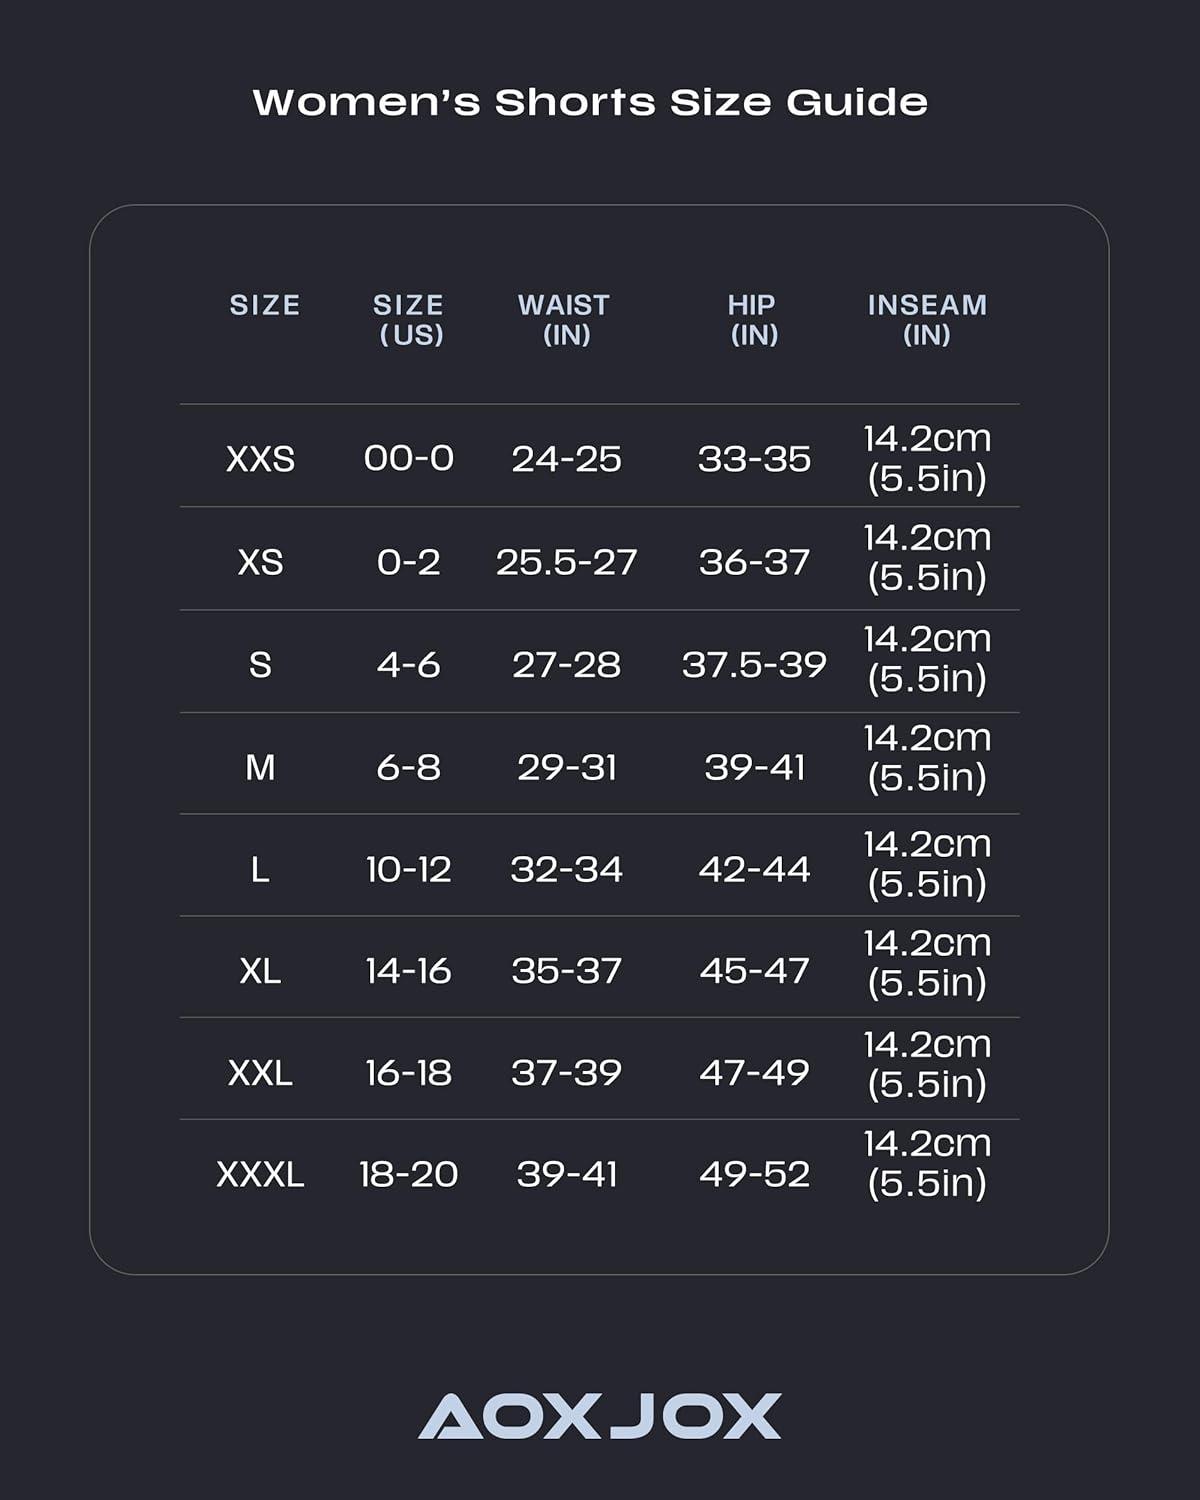Click the inseam value in the XXS row
Screen dimensions: 1200x1500
tap(927, 458)
